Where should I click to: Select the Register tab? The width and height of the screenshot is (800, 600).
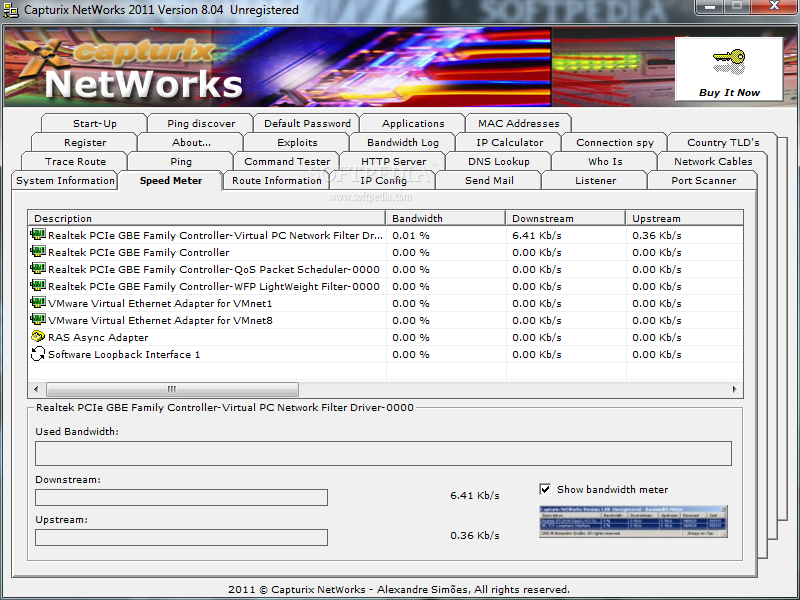coord(85,142)
